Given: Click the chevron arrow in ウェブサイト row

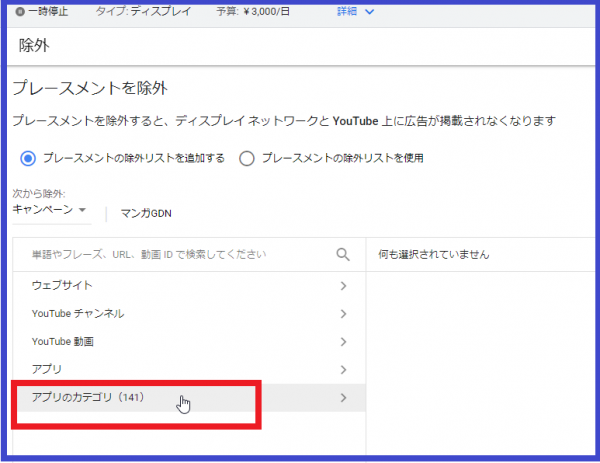Looking at the screenshot, I should click(343, 286).
